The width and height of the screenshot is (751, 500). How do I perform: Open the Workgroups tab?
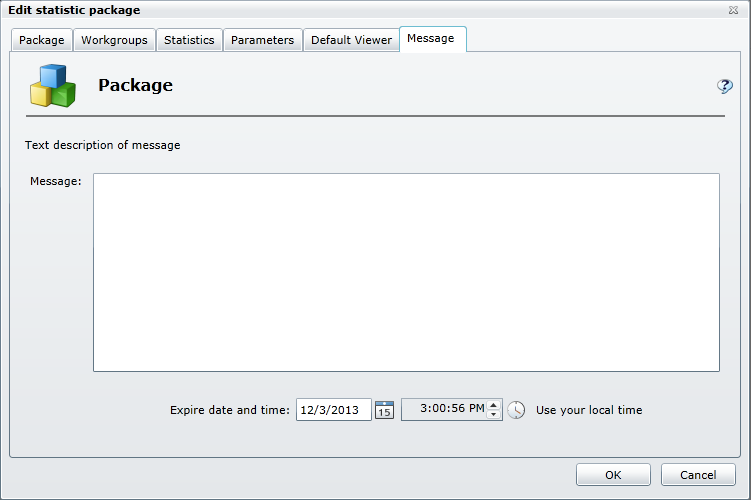[114, 40]
